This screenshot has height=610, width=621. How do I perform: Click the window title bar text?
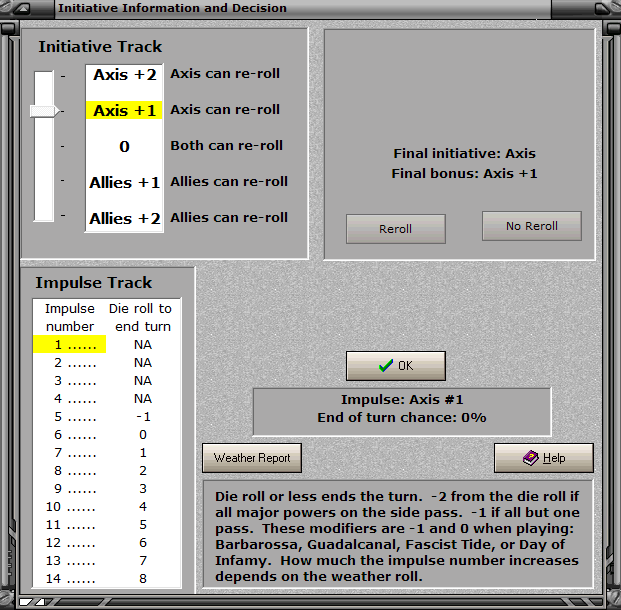click(x=172, y=8)
